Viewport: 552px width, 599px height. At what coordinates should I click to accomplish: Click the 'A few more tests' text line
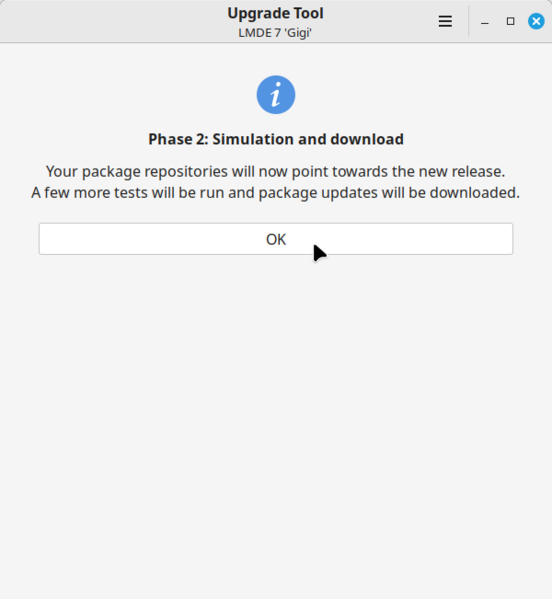275,193
